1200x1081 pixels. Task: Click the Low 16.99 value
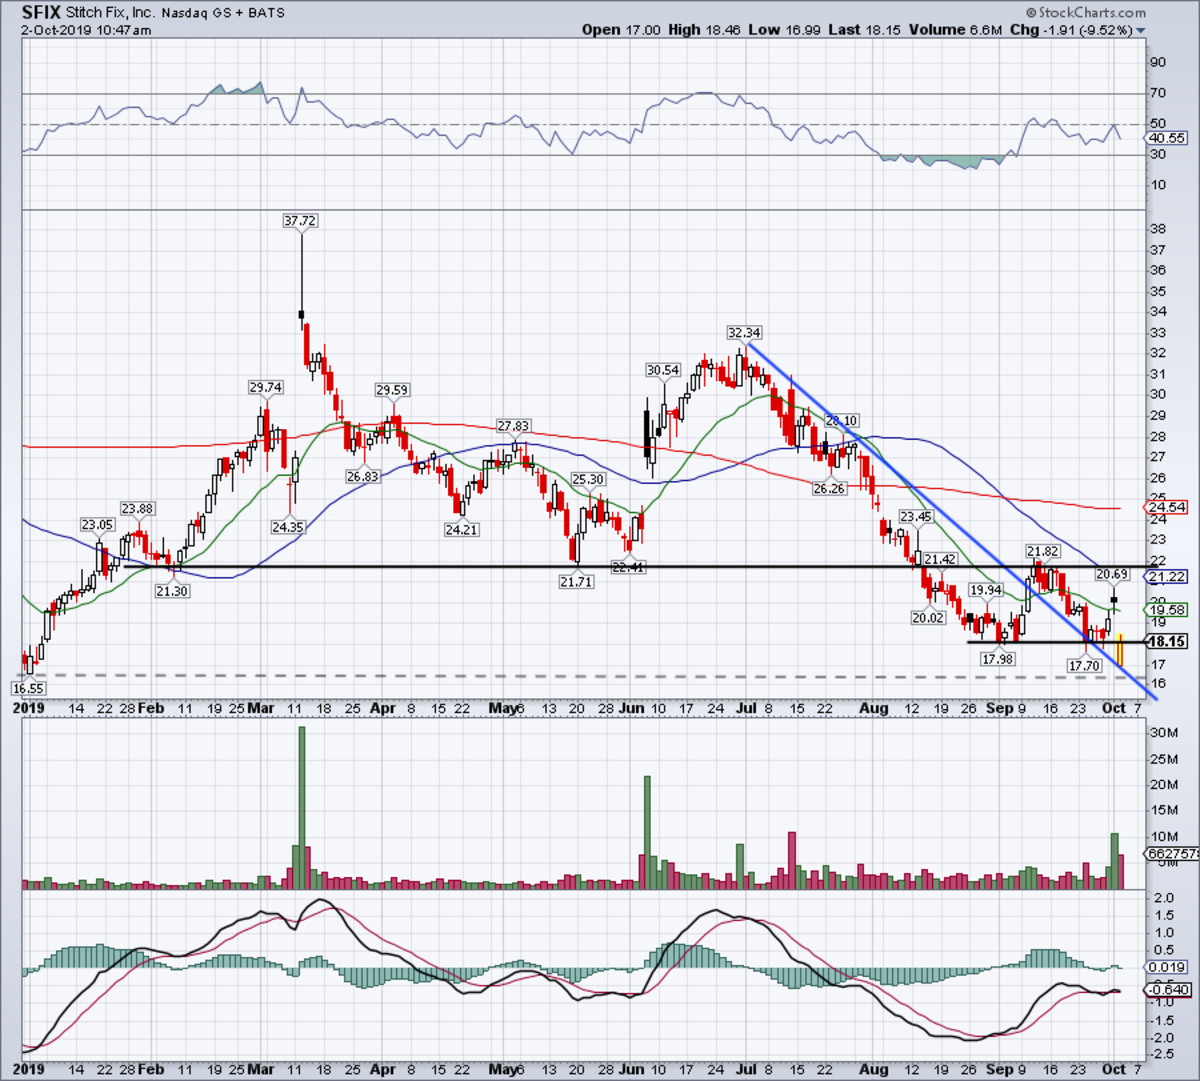click(x=785, y=30)
